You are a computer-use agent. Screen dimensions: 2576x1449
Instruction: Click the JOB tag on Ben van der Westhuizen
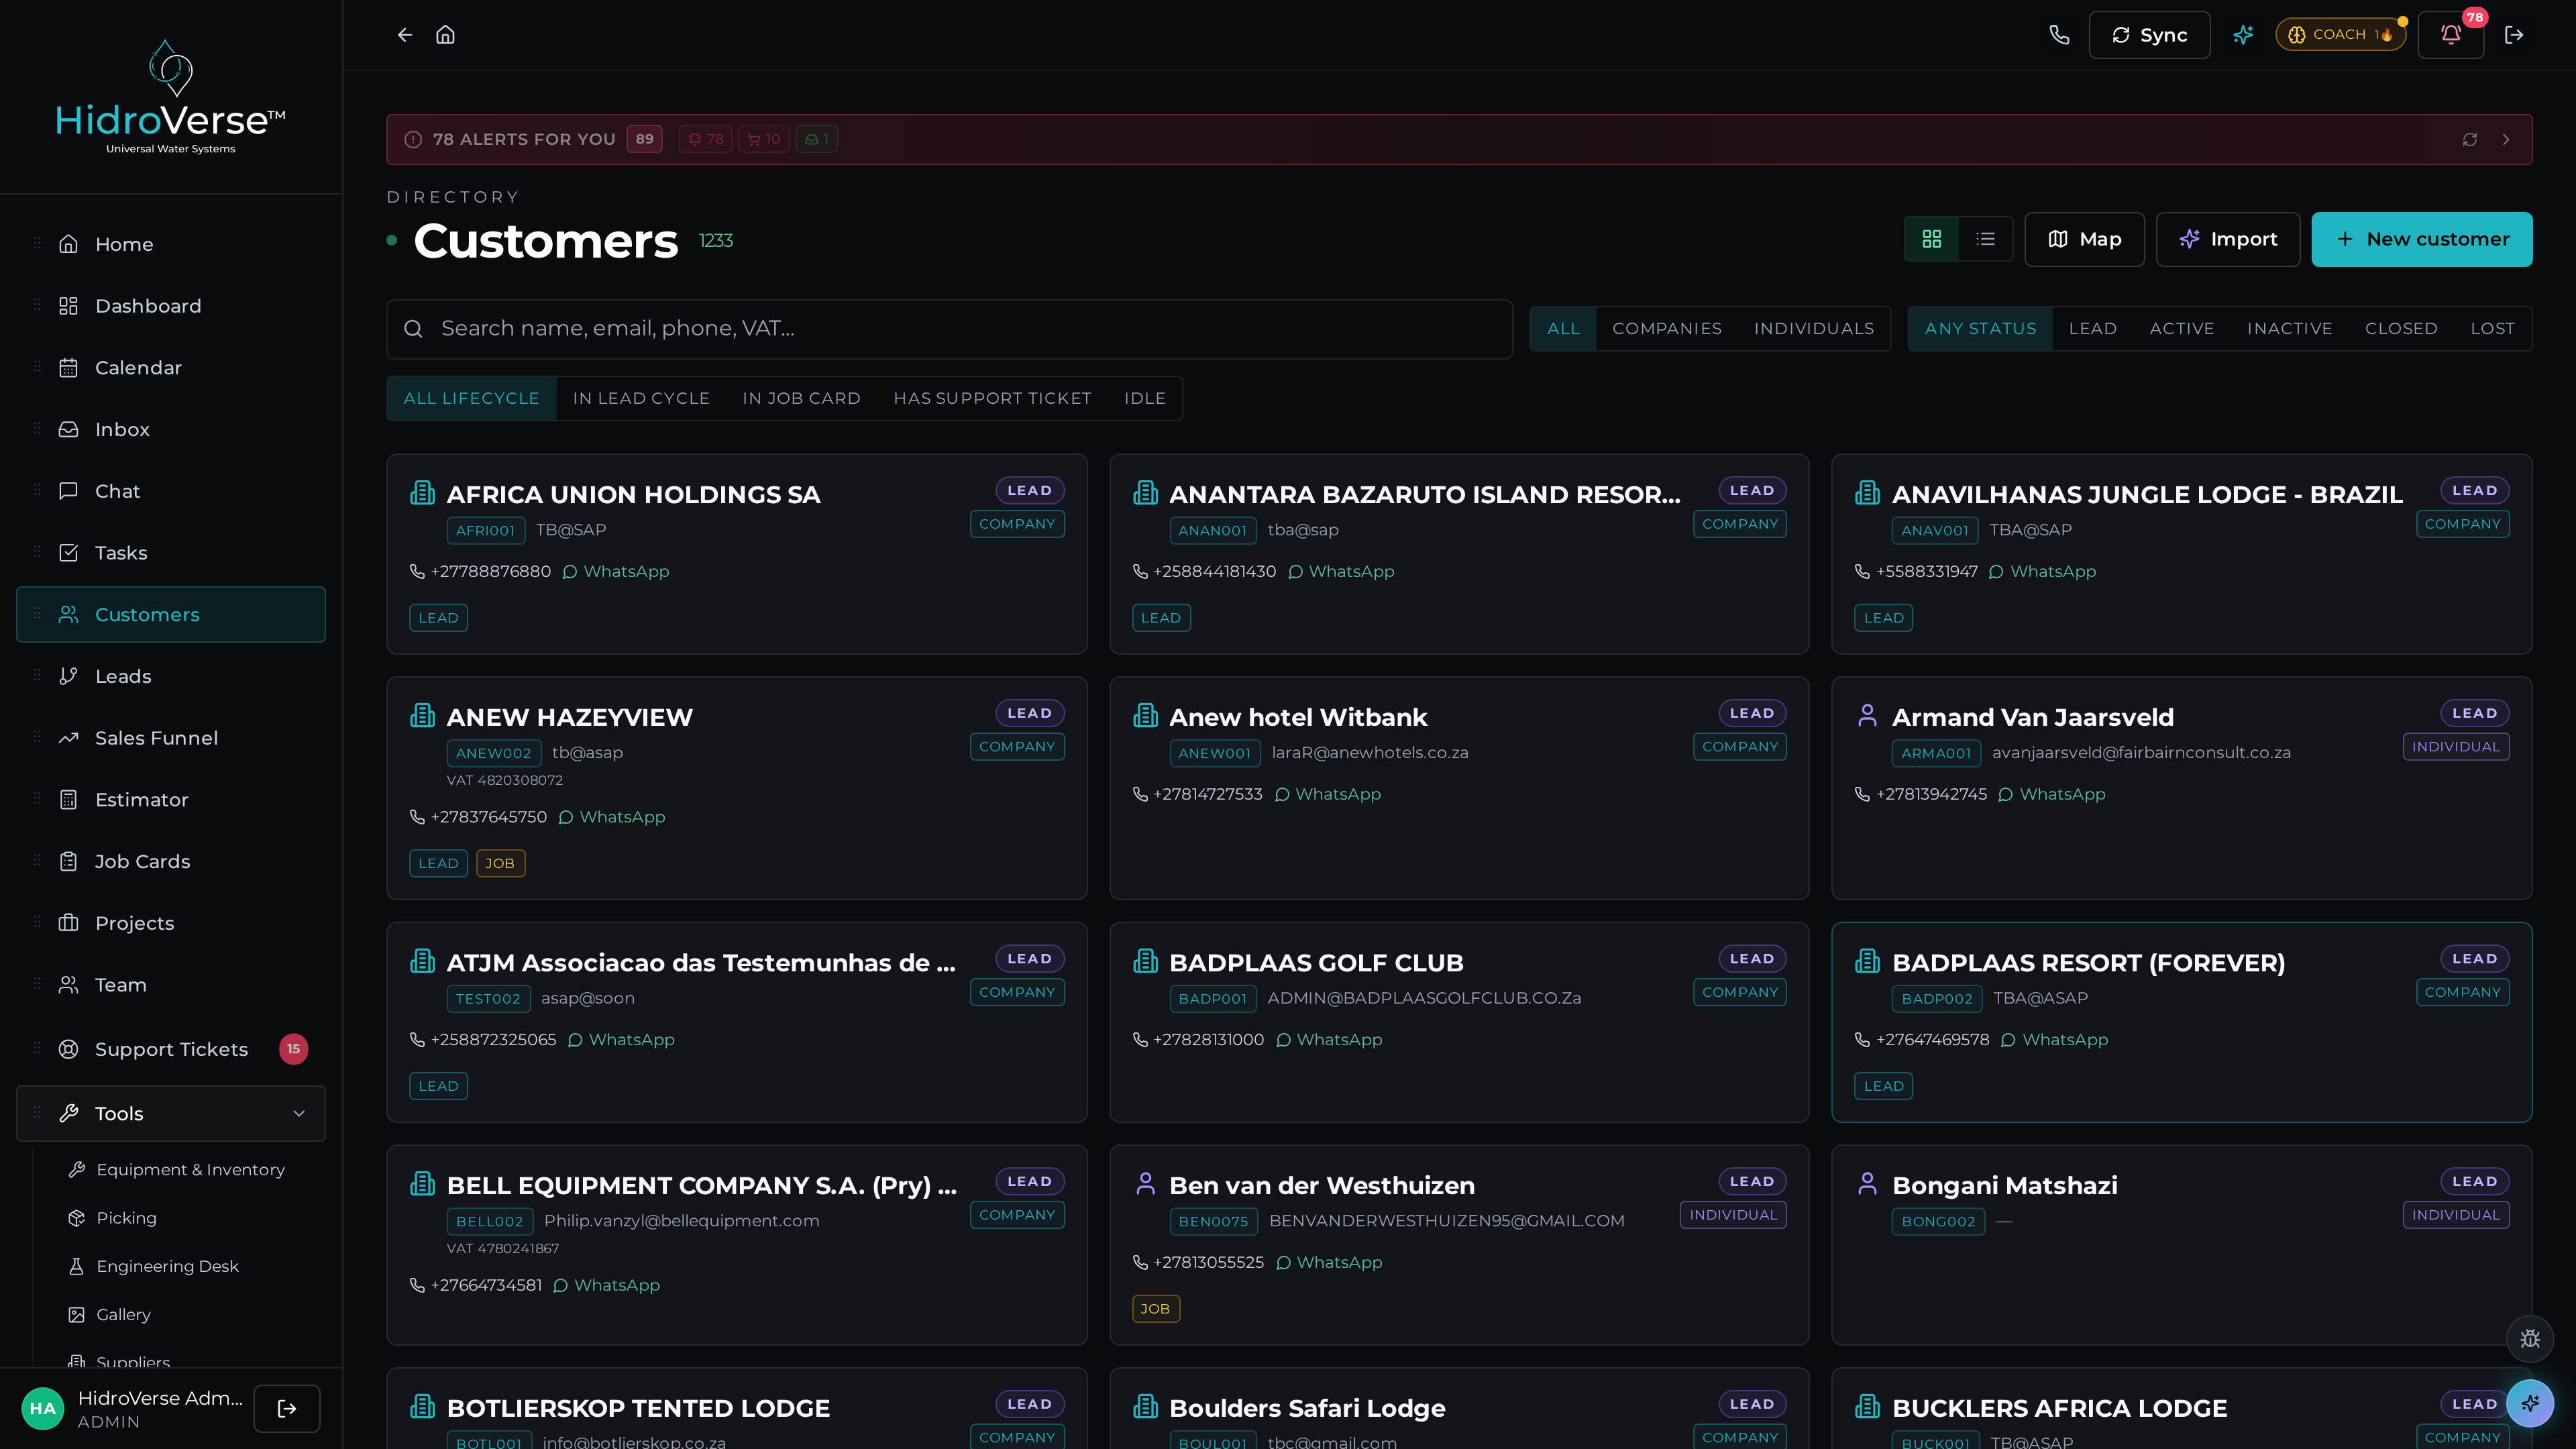pyautogui.click(x=1156, y=1309)
